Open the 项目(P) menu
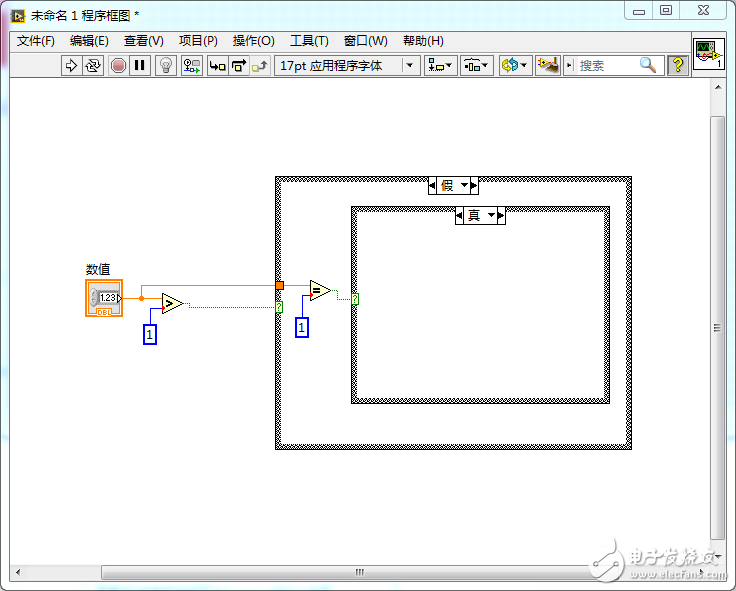The width and height of the screenshot is (736, 591). point(198,41)
